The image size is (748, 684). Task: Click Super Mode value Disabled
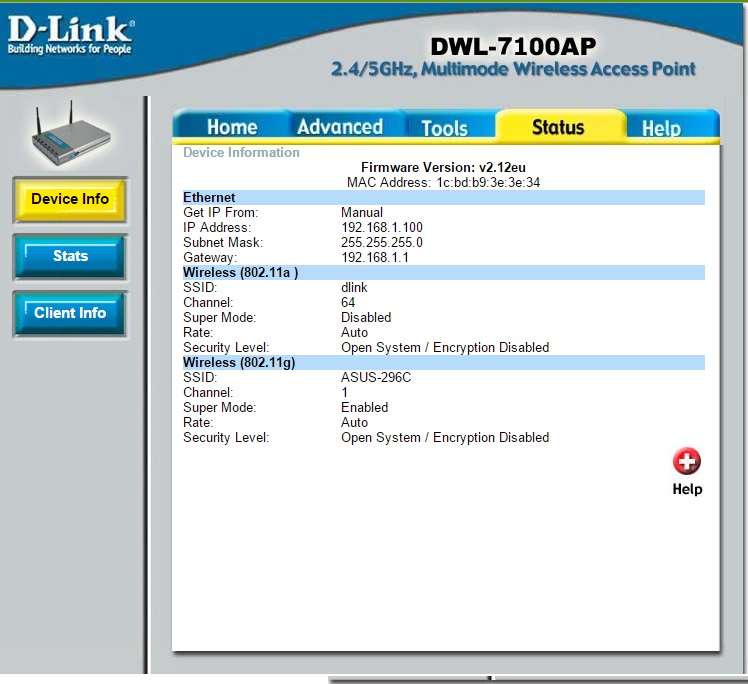[366, 318]
